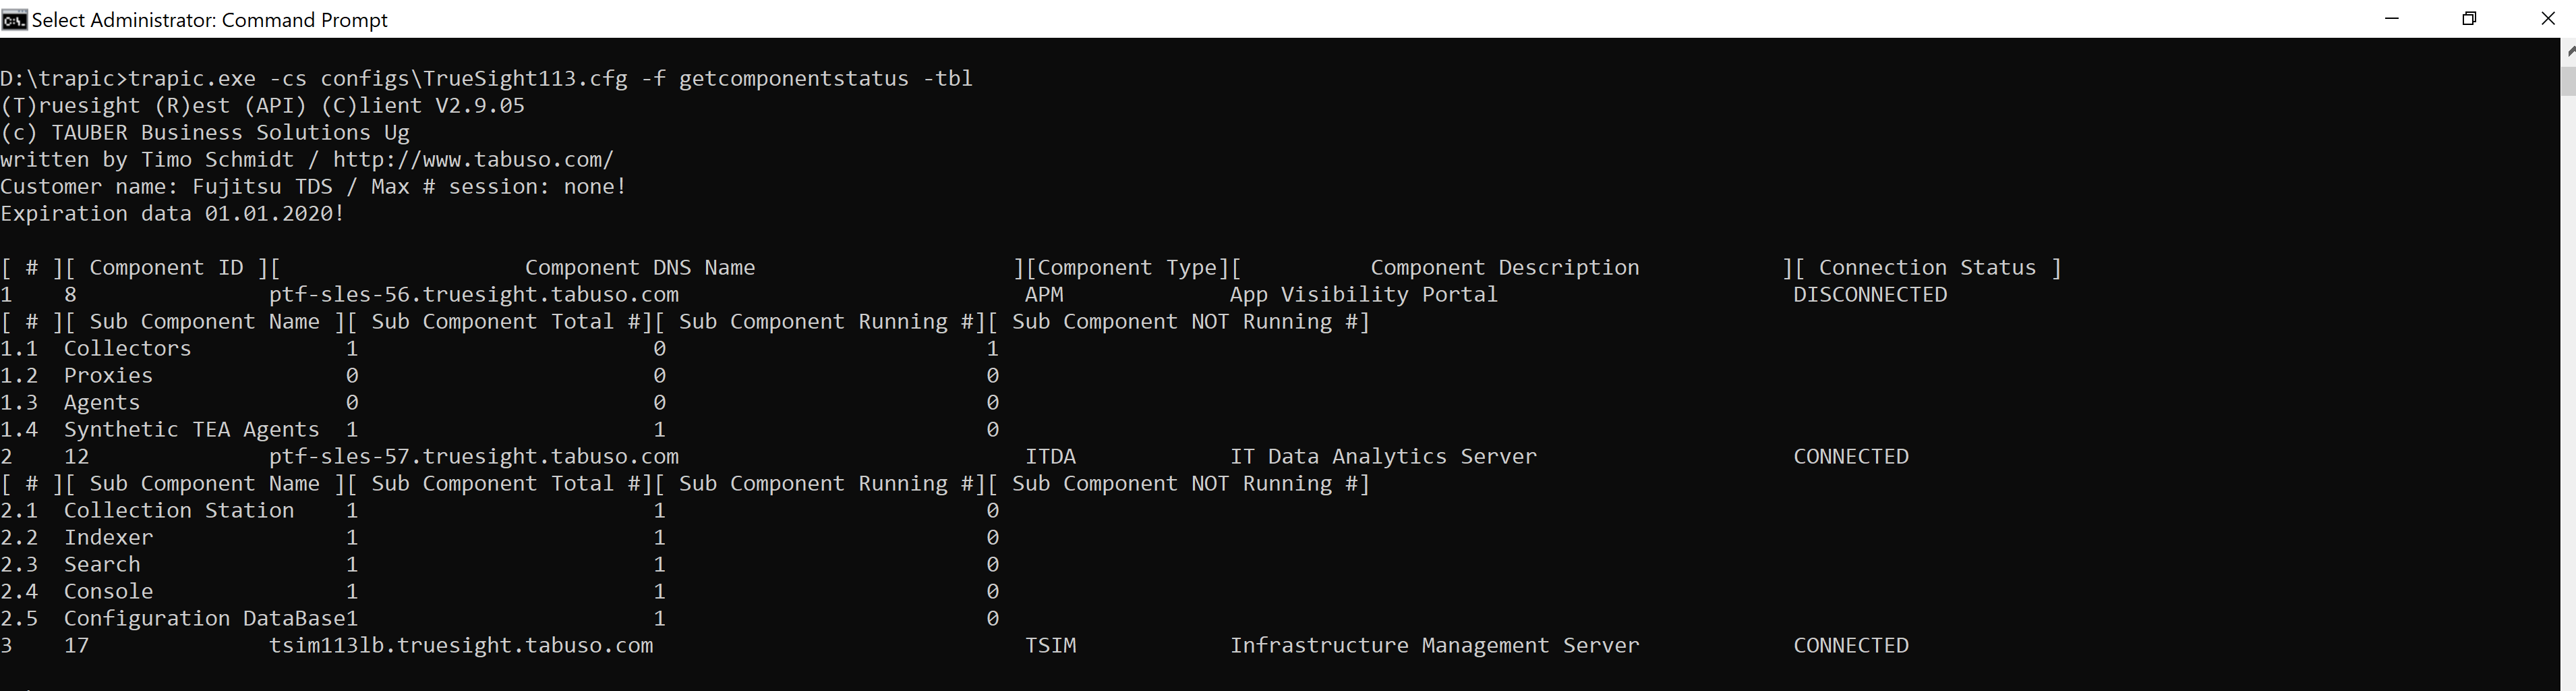Click the Collectors 'NOT Running' value 1
This screenshot has height=691, width=2576.
[x=992, y=348]
